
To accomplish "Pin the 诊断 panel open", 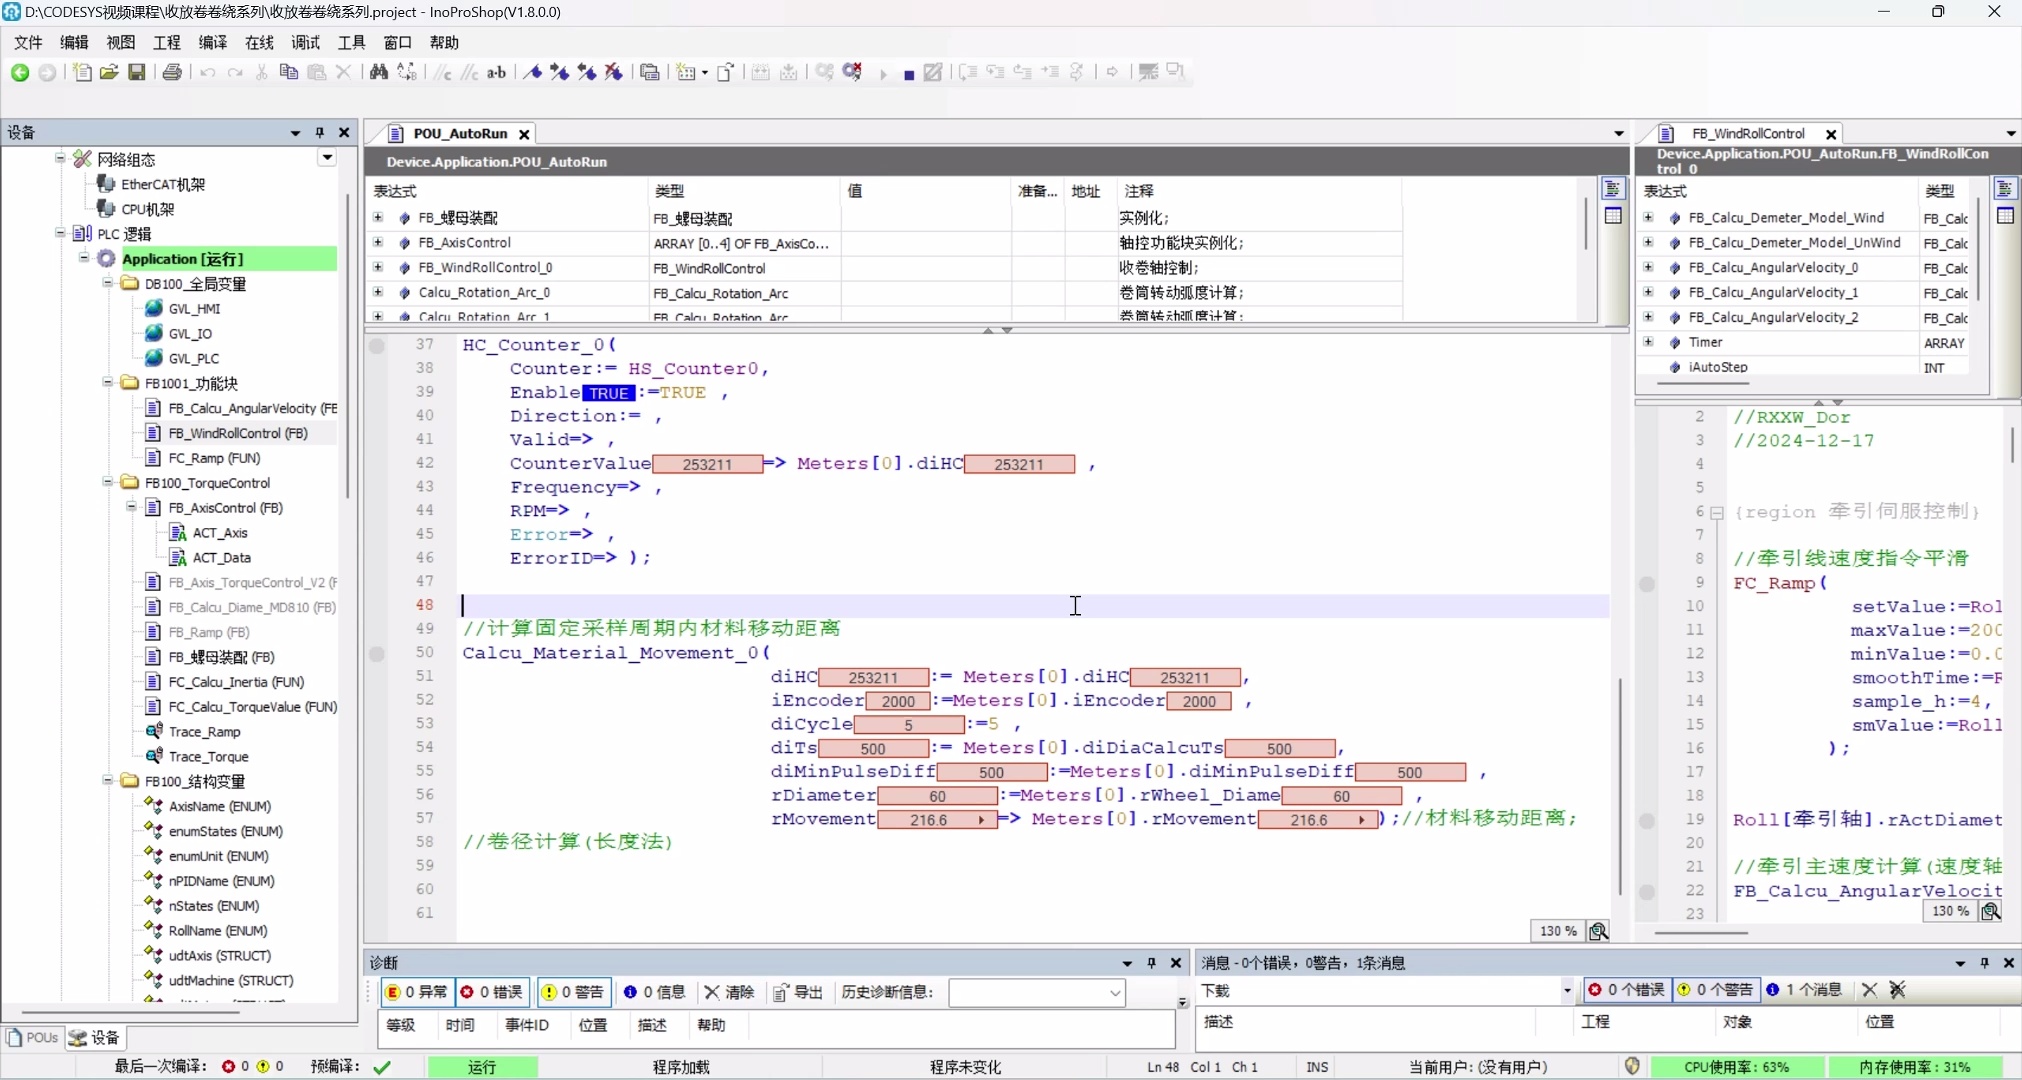I will tap(1151, 963).
